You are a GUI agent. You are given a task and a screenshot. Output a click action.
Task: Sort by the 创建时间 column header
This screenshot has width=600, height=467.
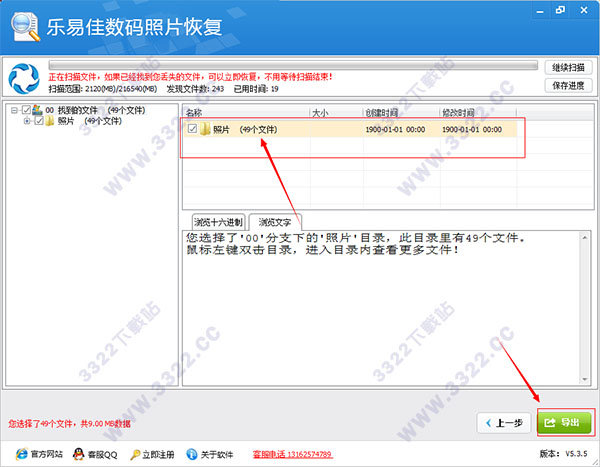click(x=401, y=113)
